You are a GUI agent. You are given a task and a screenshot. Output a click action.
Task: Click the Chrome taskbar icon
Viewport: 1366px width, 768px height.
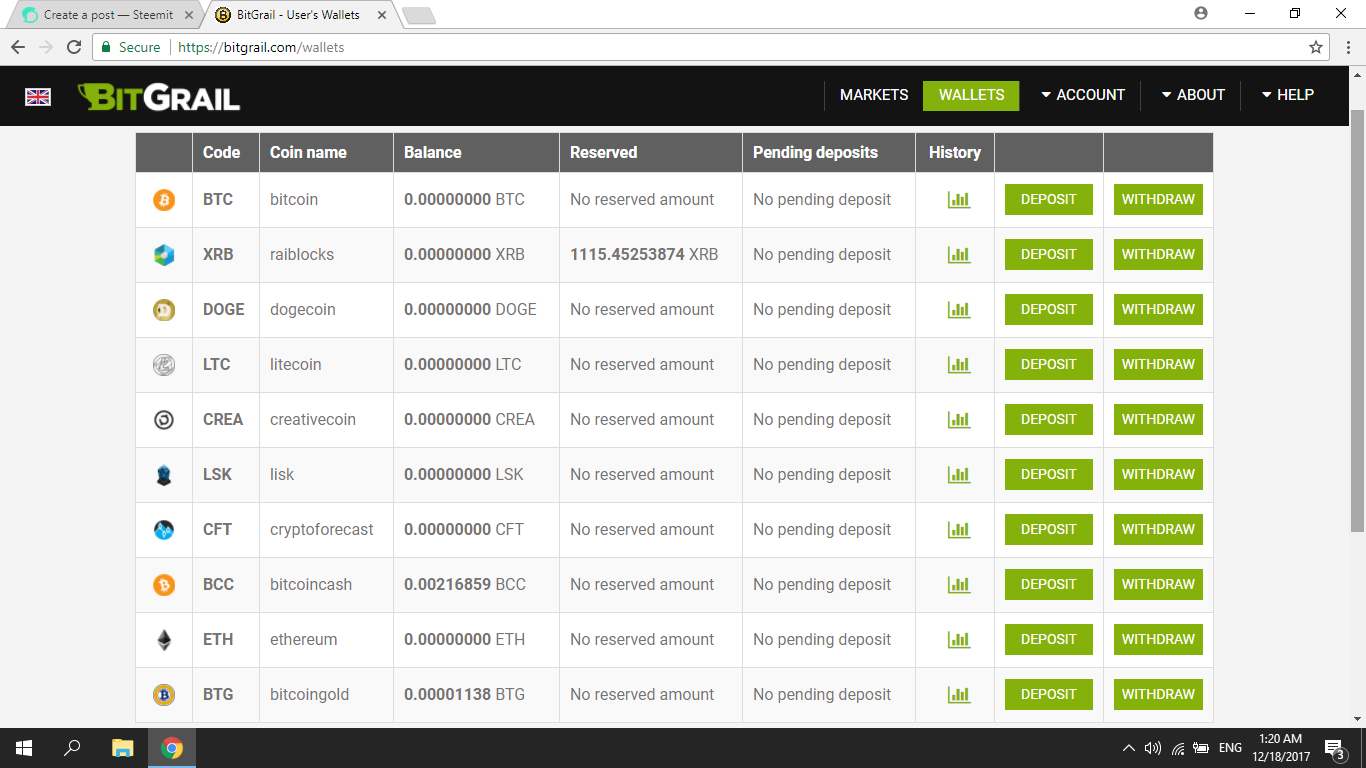(x=172, y=748)
